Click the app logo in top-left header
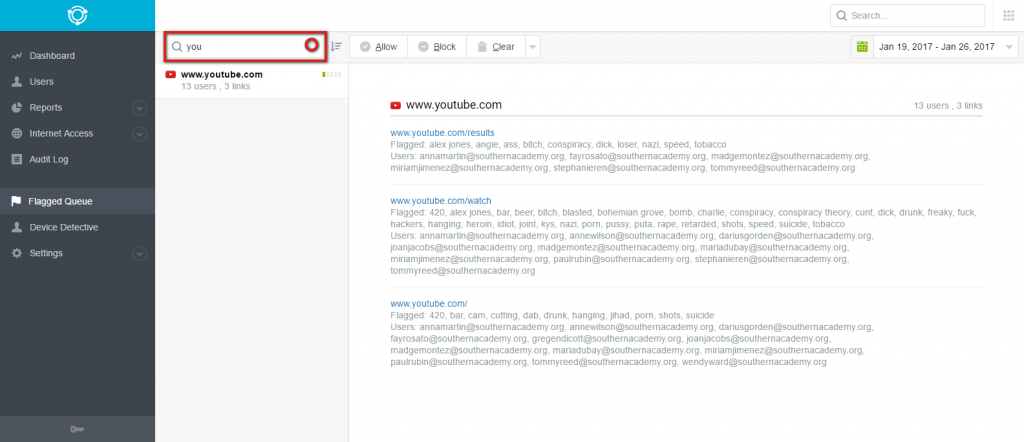Viewport: 1024px width, 442px height. (77, 15)
